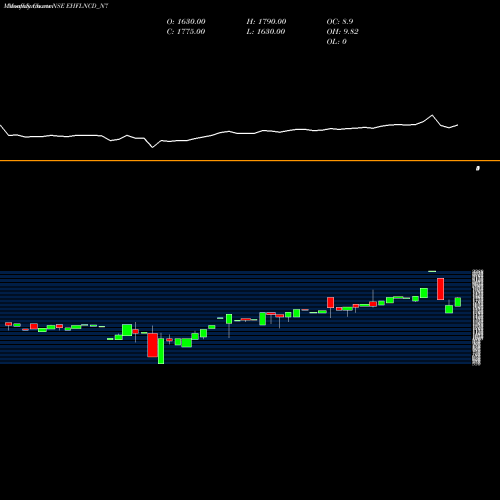Select the close value C: 1775.00
The width and height of the screenshot is (500, 500).
pyautogui.click(x=186, y=32)
